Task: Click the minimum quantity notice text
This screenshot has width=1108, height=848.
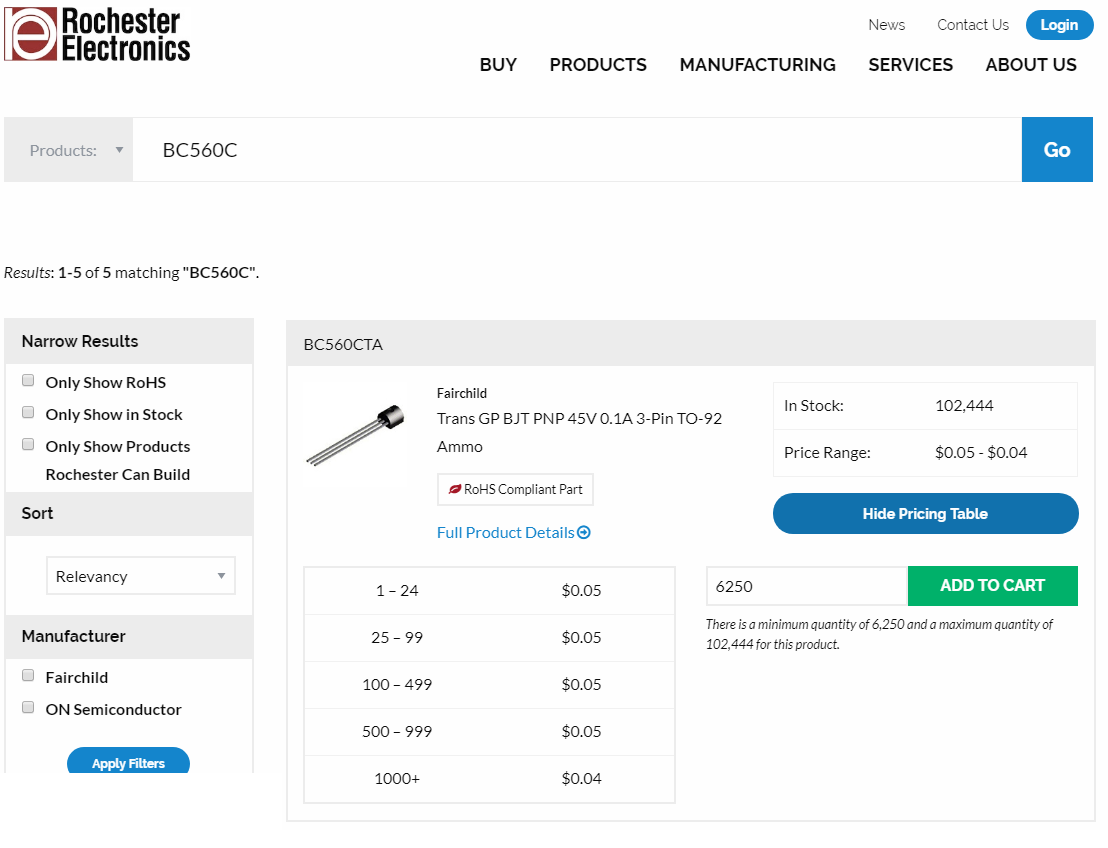Action: click(878, 635)
